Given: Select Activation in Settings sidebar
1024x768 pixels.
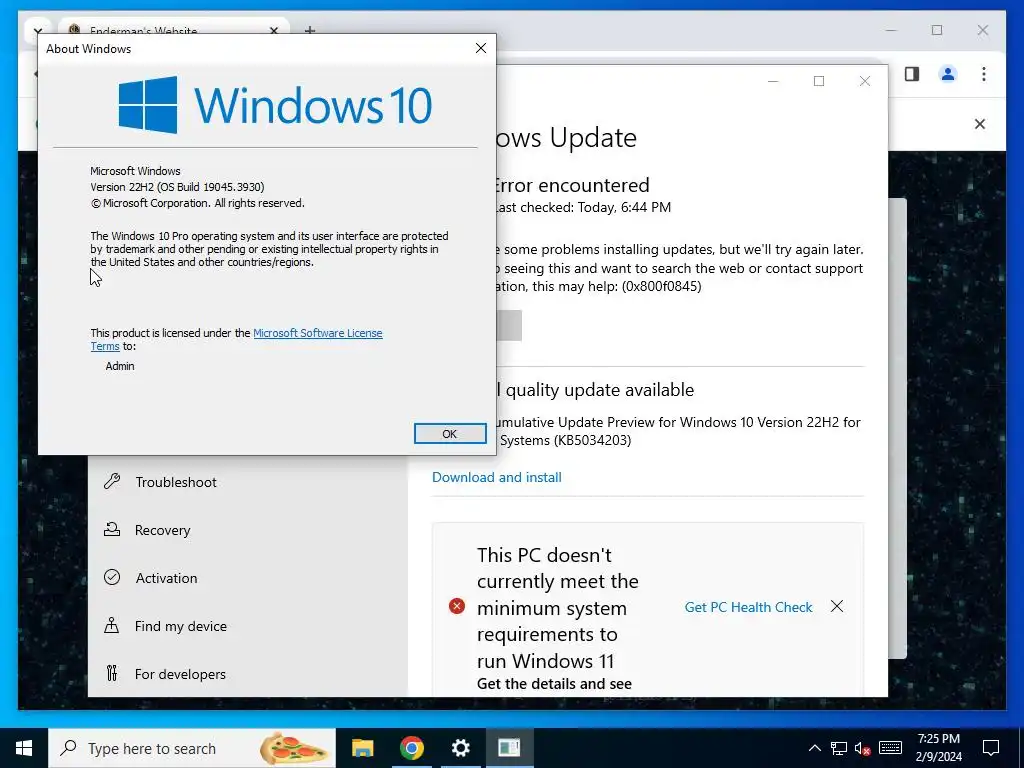Looking at the screenshot, I should pyautogui.click(x=166, y=578).
